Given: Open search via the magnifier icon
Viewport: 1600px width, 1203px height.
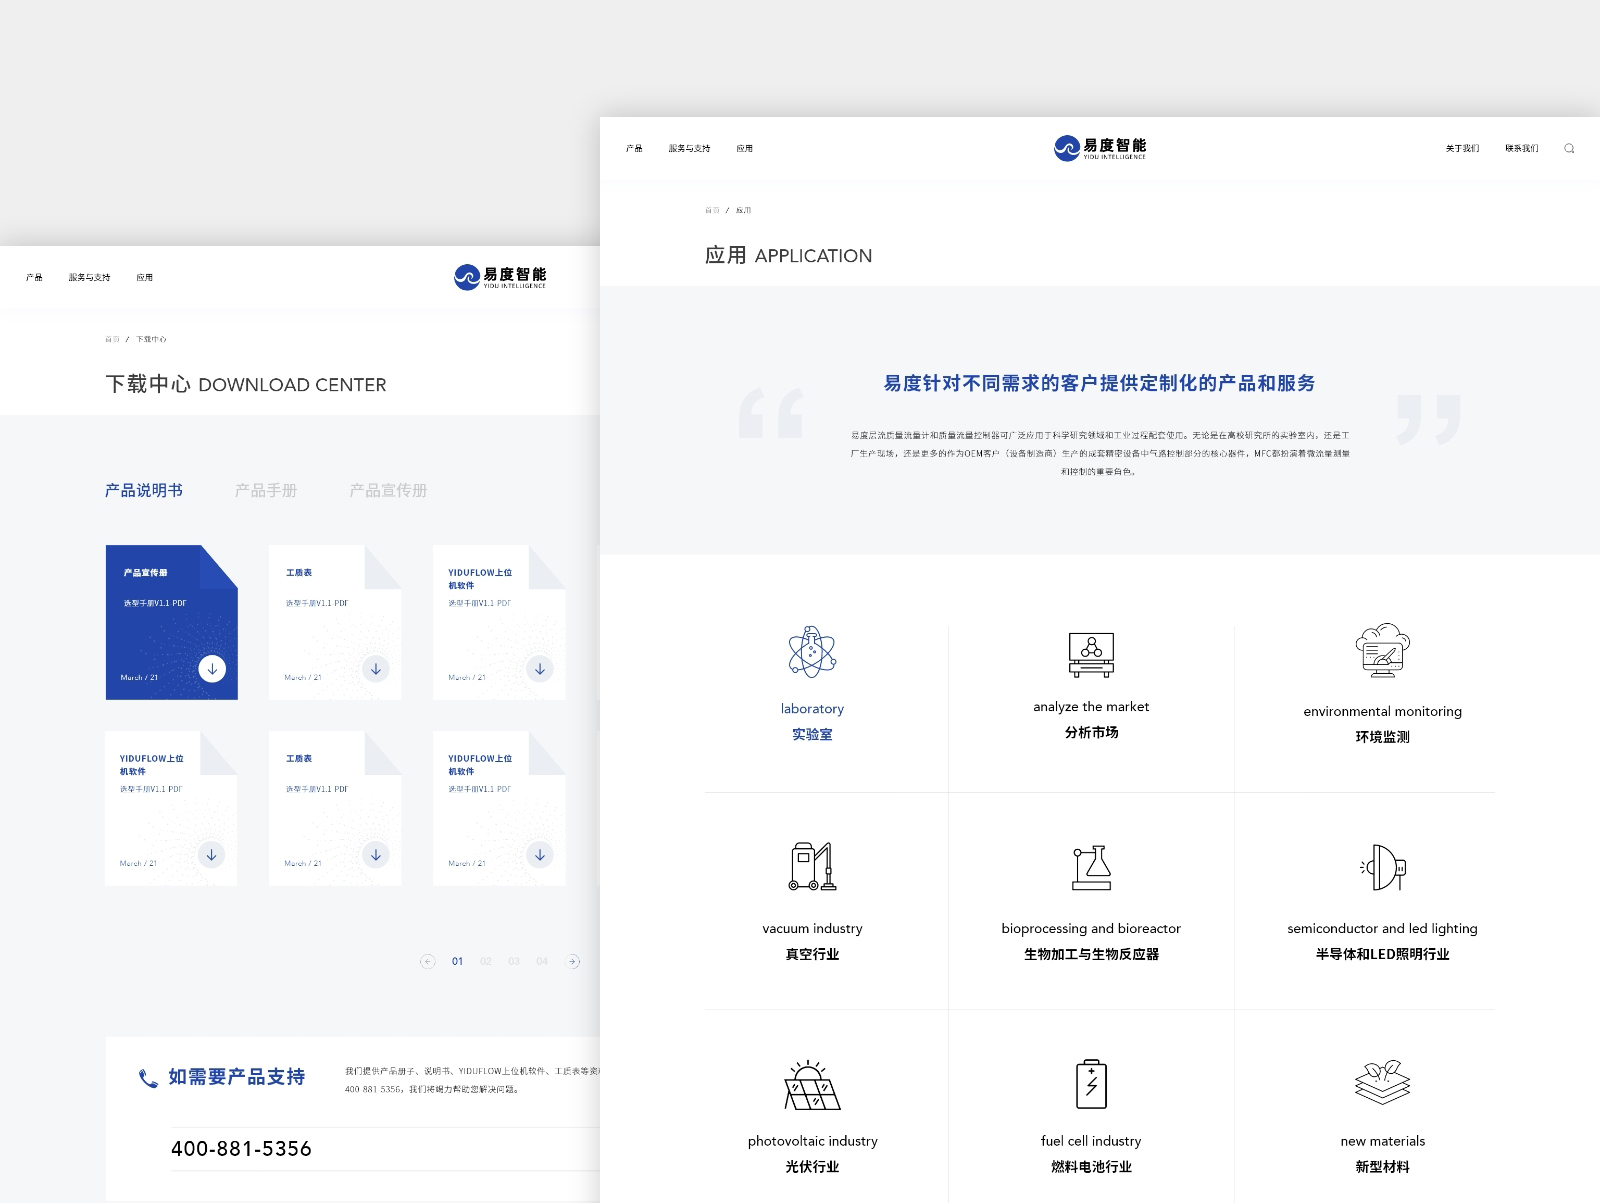Looking at the screenshot, I should point(1569,147).
